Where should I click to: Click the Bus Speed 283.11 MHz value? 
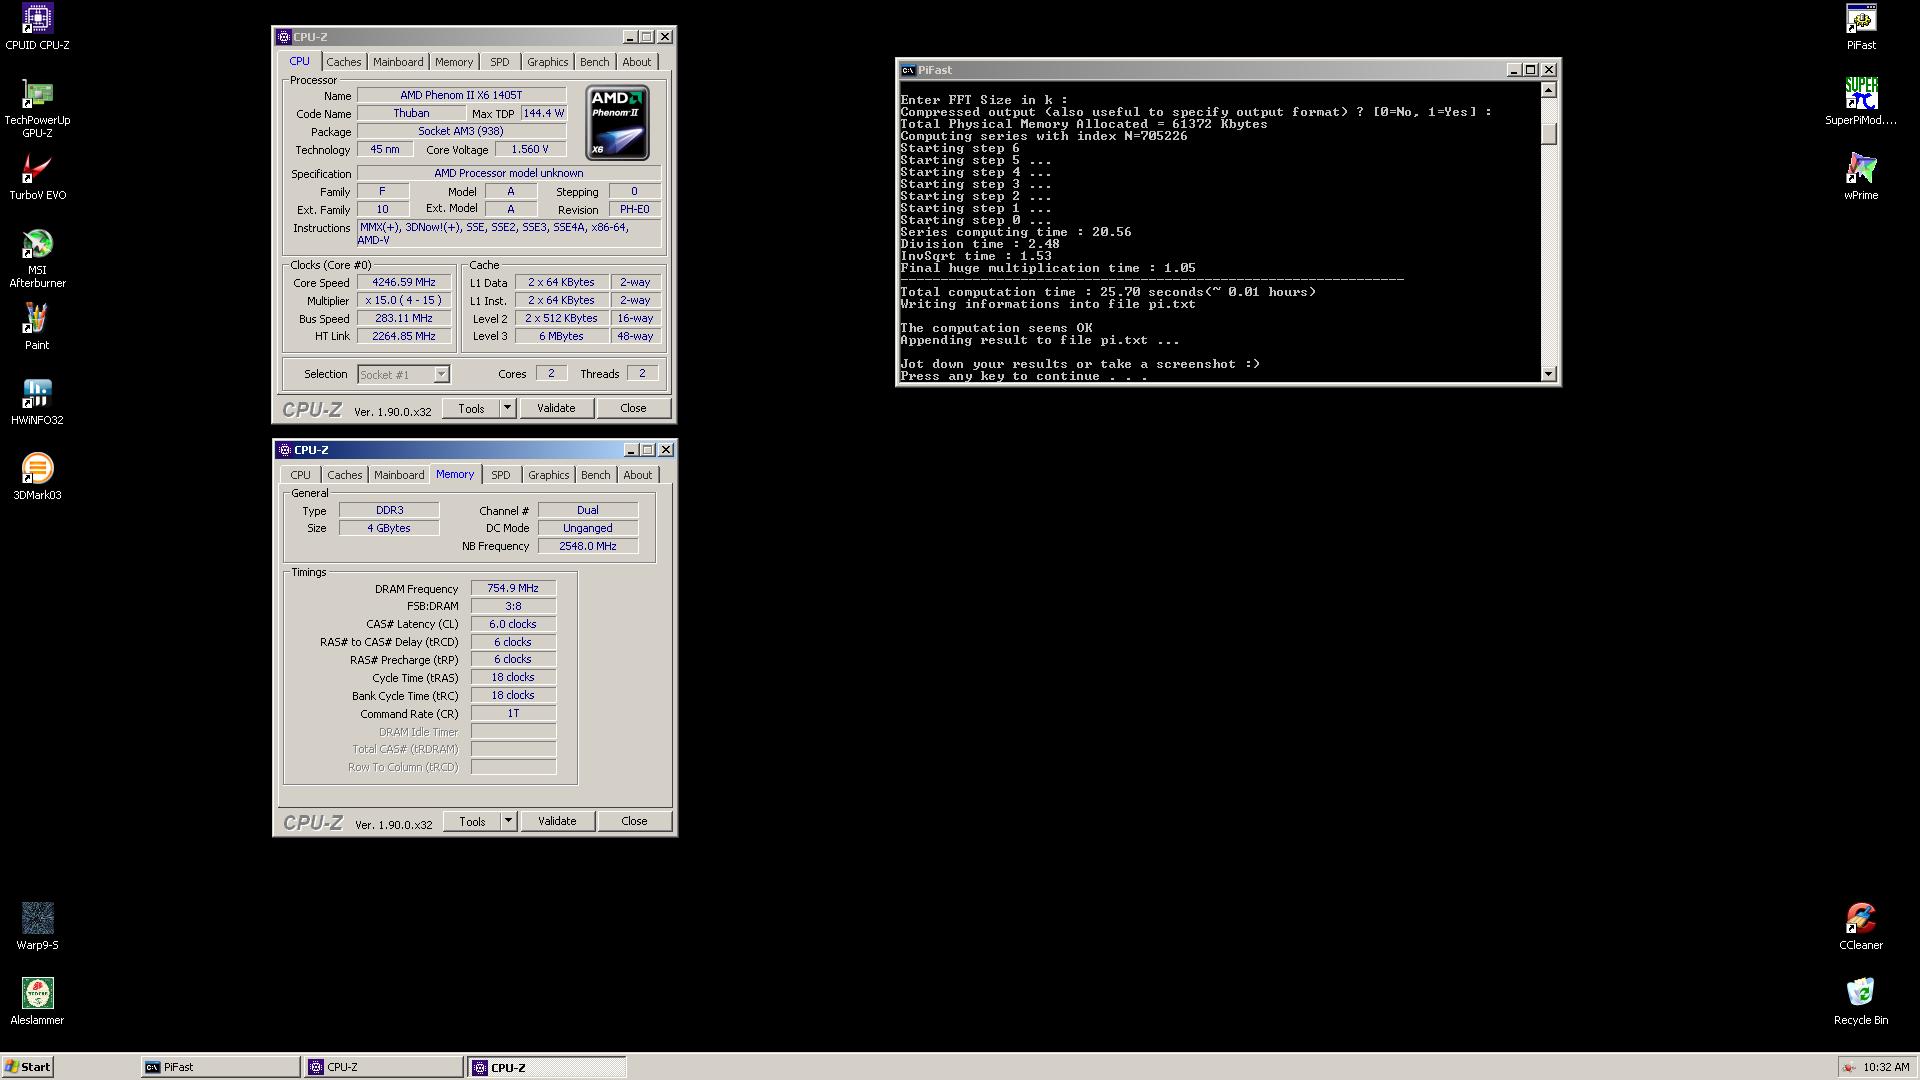click(x=404, y=318)
